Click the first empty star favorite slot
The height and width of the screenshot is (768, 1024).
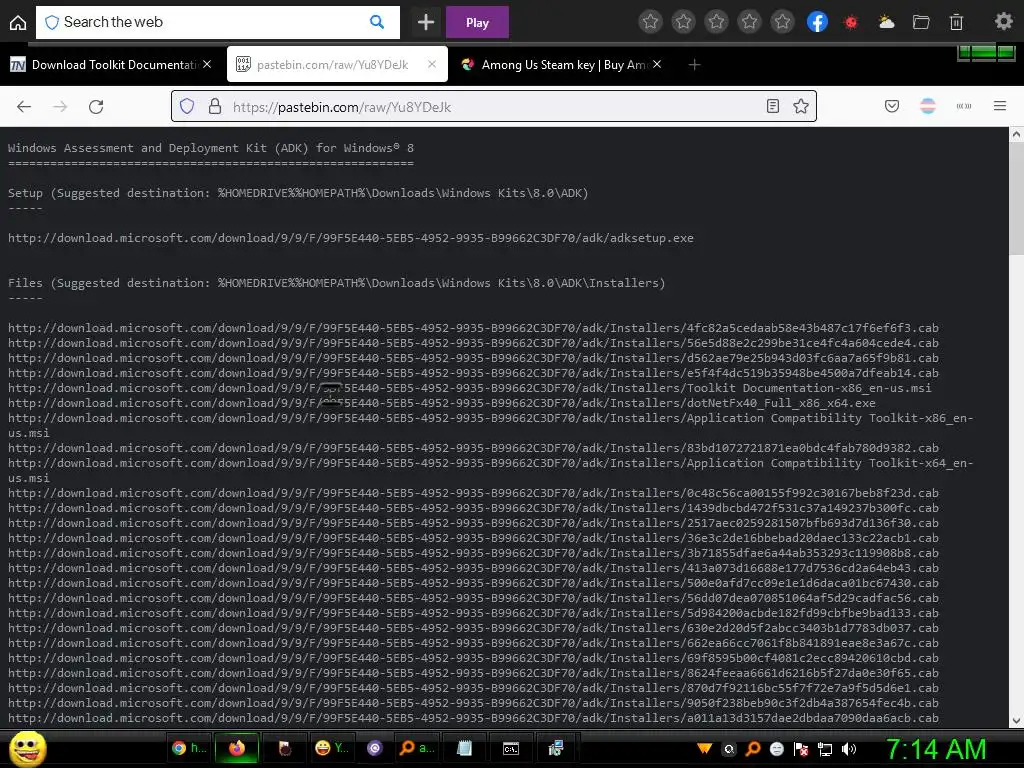[x=650, y=22]
